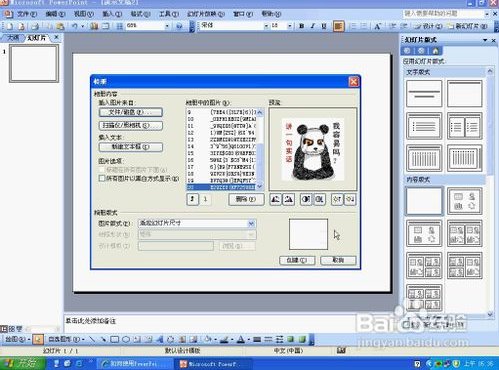Click task pane Home icon

pos(435,51)
